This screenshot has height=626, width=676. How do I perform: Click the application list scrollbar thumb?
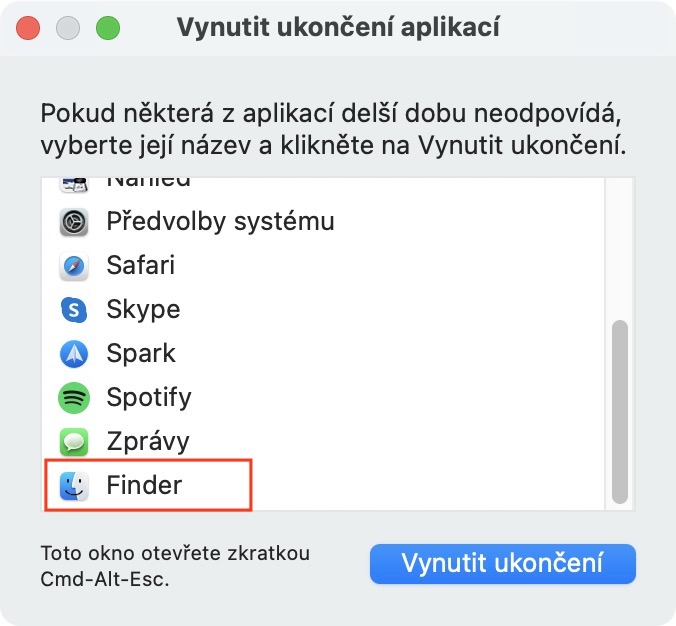620,410
